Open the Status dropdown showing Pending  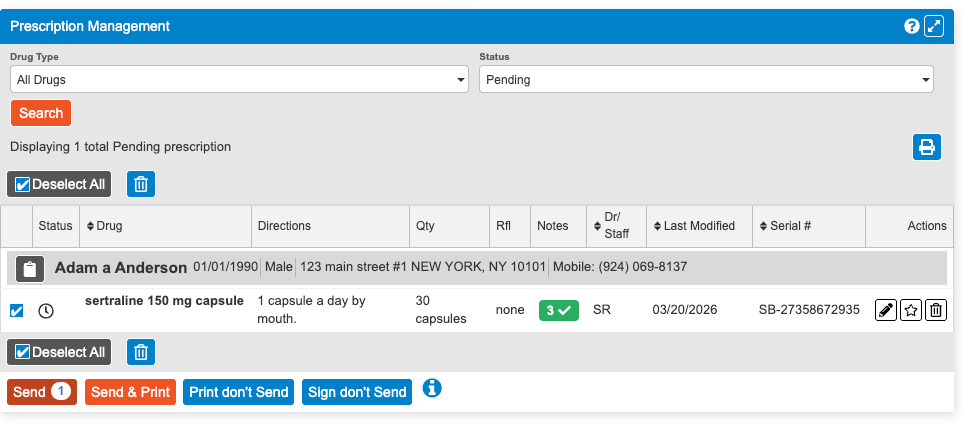point(706,79)
